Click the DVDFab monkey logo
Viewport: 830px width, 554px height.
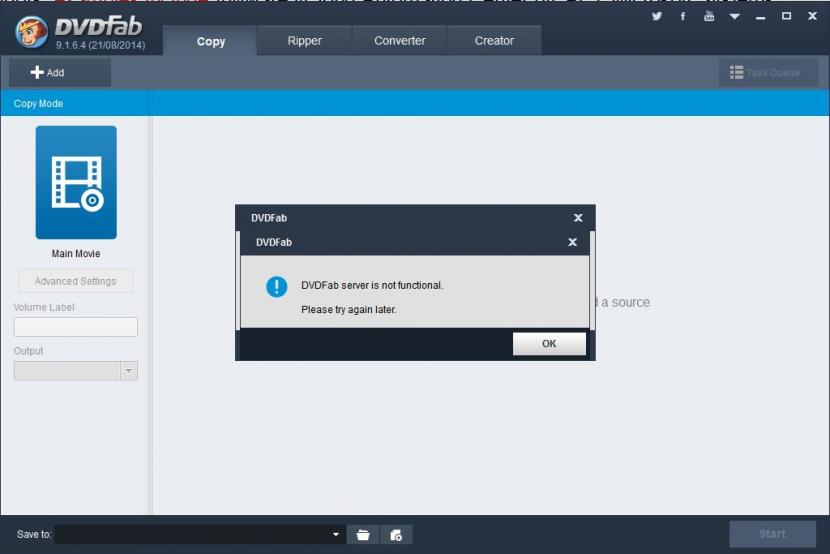pos(31,31)
